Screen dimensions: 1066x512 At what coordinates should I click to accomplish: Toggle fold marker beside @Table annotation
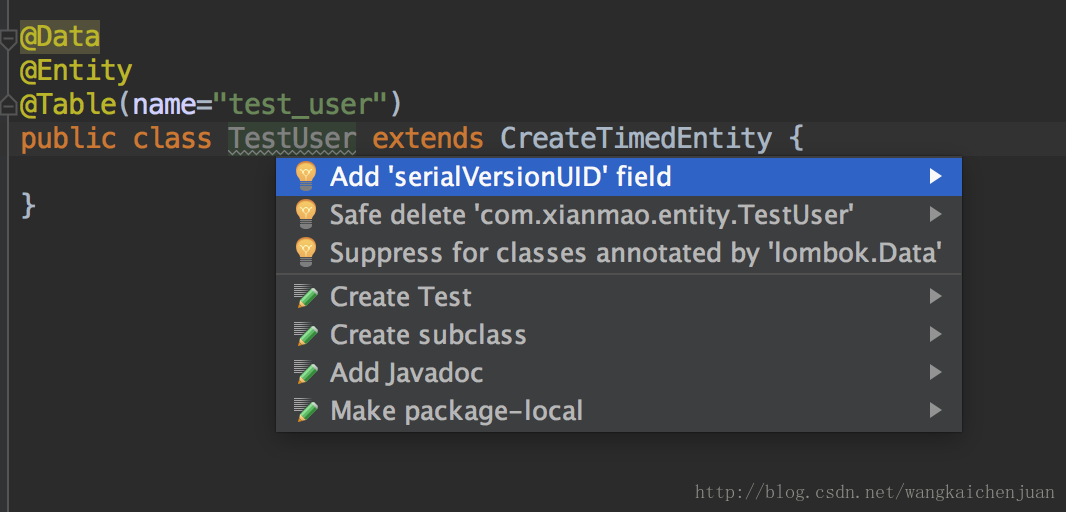(8, 105)
